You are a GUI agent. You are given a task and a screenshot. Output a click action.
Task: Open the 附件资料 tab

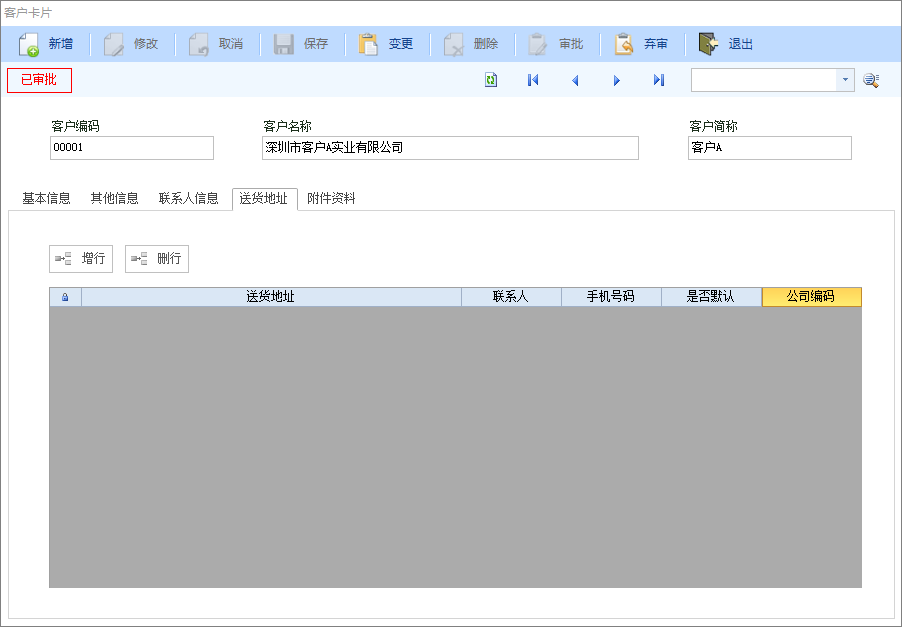coord(331,198)
